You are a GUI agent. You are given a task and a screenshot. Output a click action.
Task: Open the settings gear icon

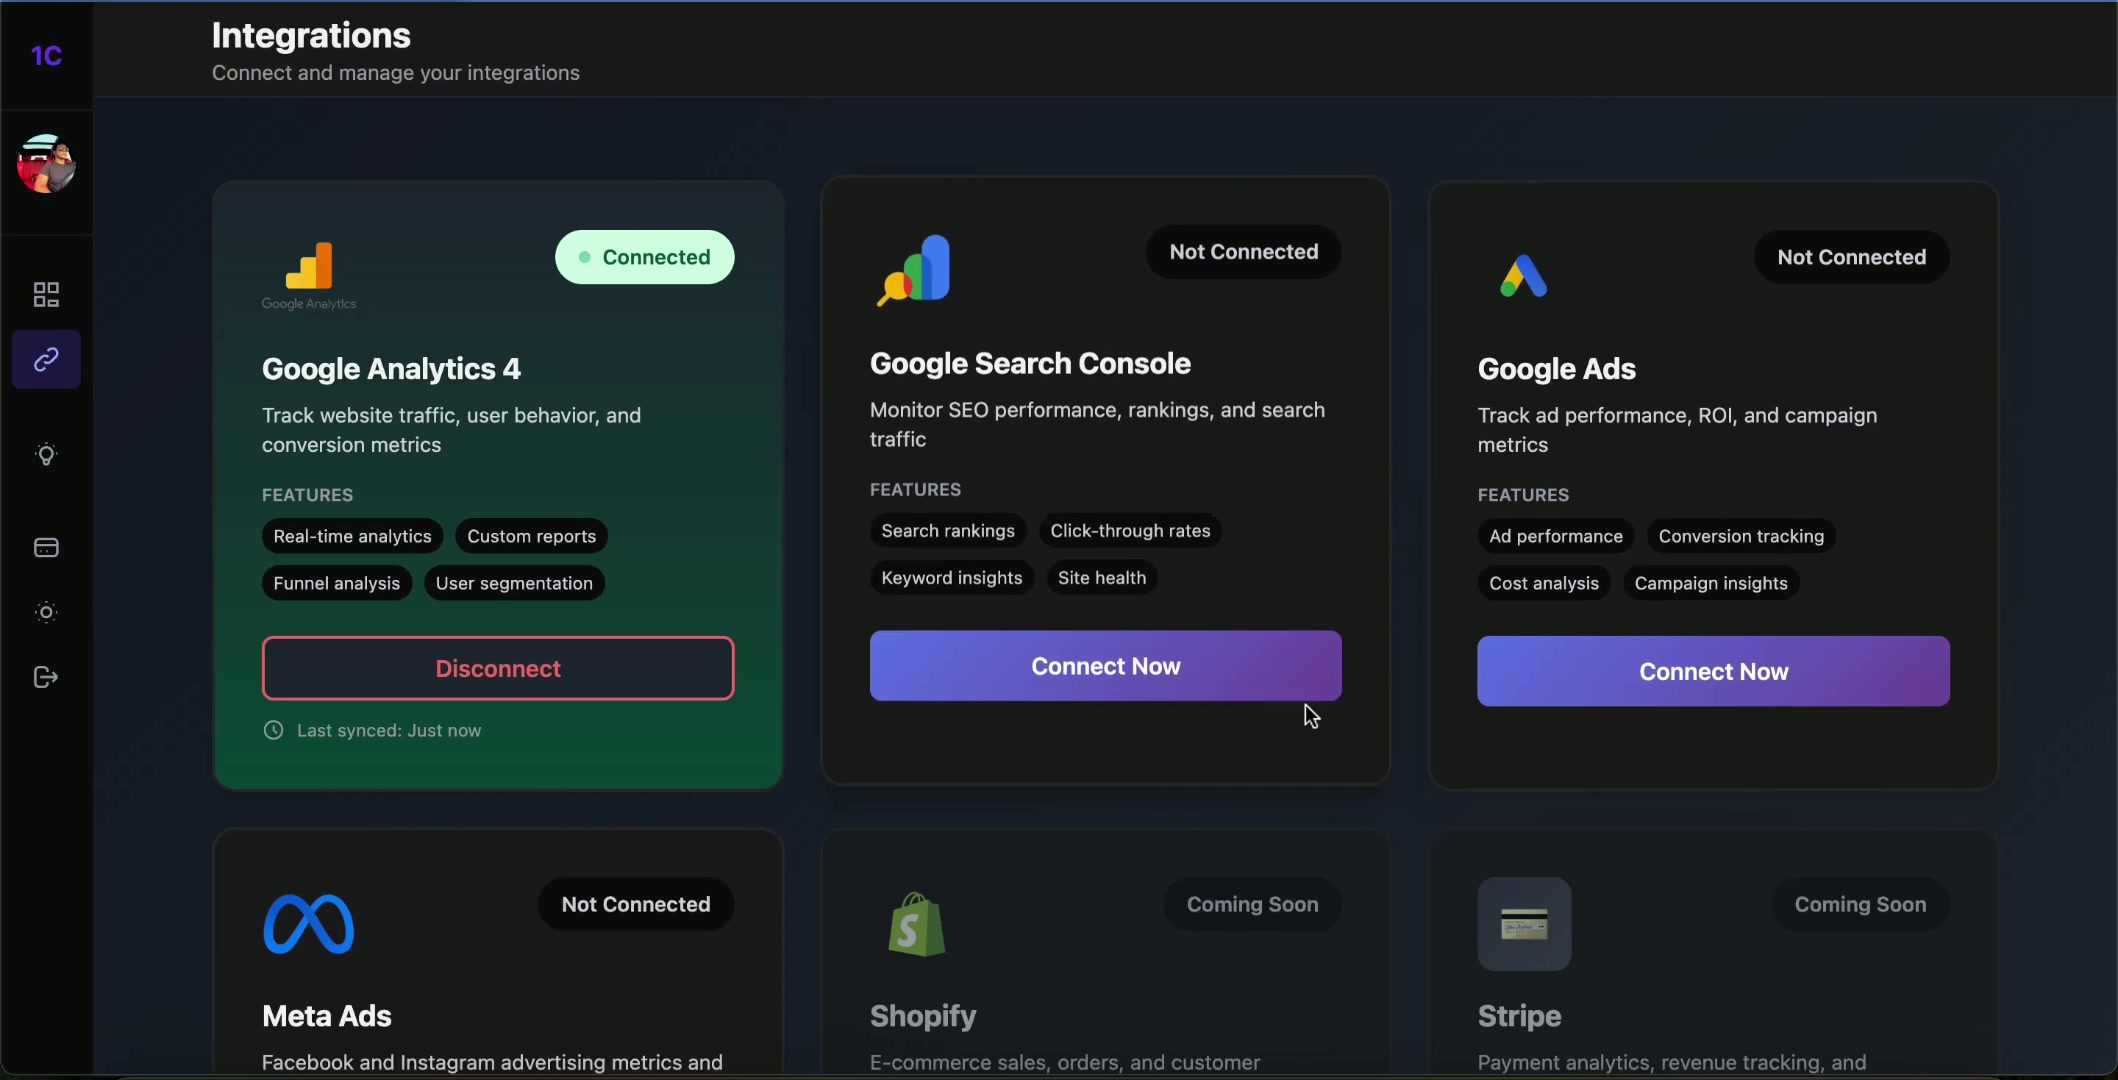(46, 612)
